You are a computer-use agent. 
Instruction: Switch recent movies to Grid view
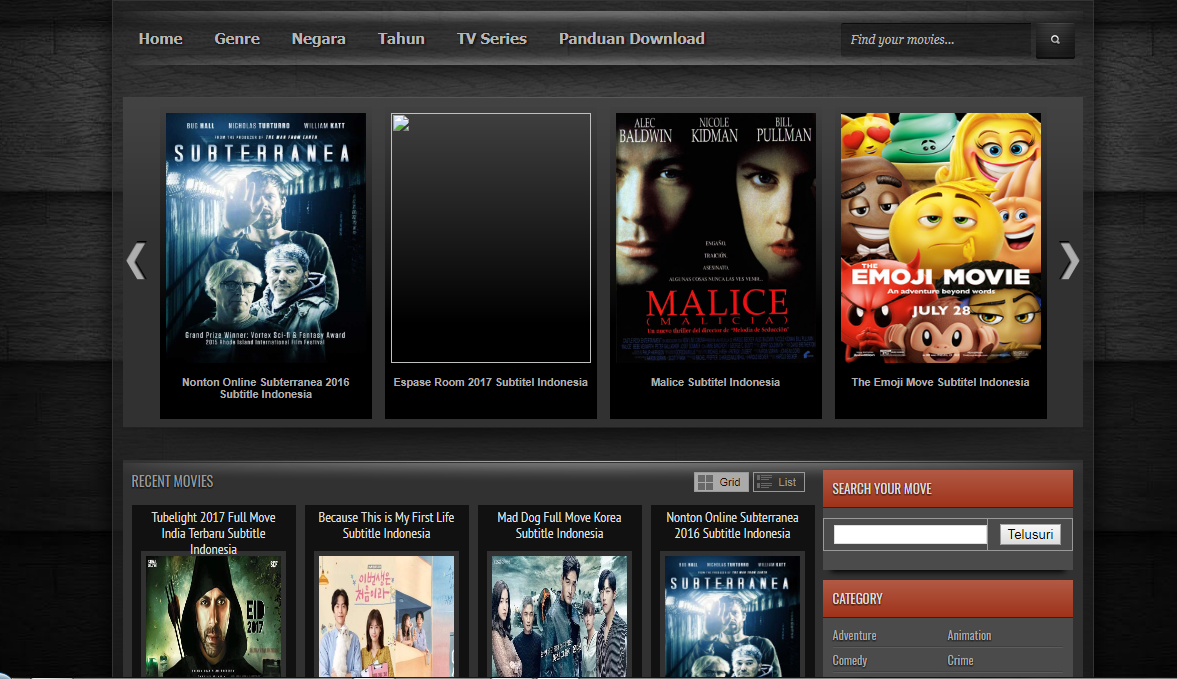pyautogui.click(x=721, y=482)
